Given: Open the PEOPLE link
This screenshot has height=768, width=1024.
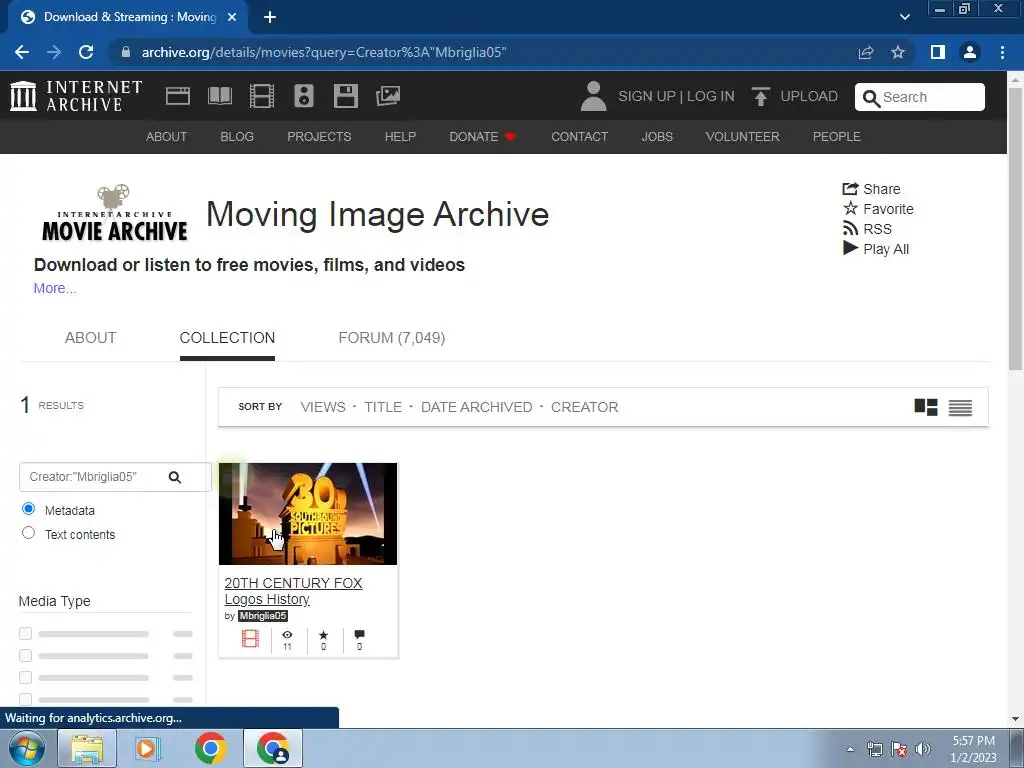Looking at the screenshot, I should pyautogui.click(x=836, y=136).
